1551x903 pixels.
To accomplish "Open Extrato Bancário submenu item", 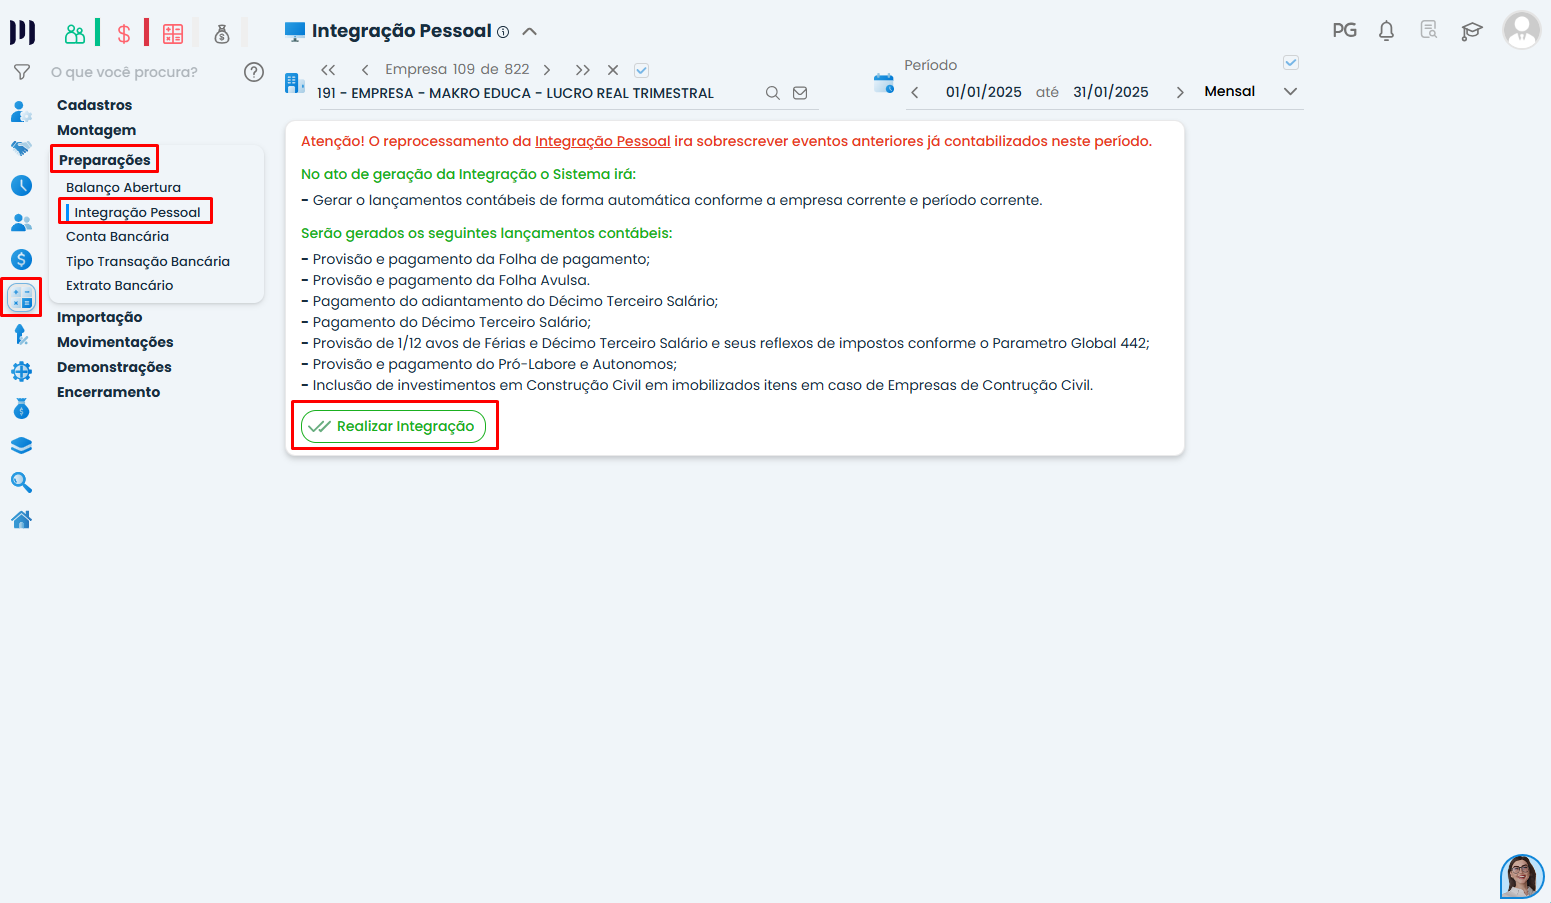I will tap(119, 286).
